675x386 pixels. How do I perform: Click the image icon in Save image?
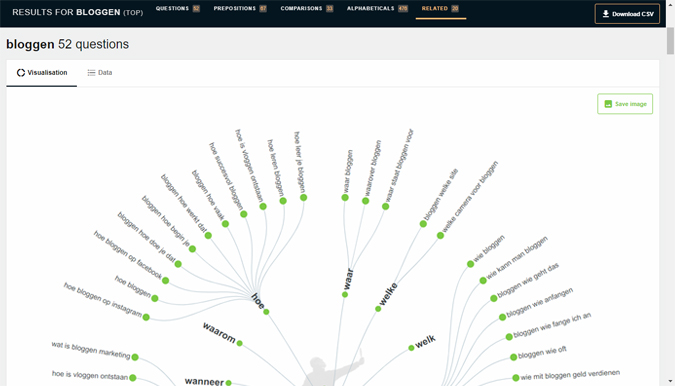click(x=608, y=104)
